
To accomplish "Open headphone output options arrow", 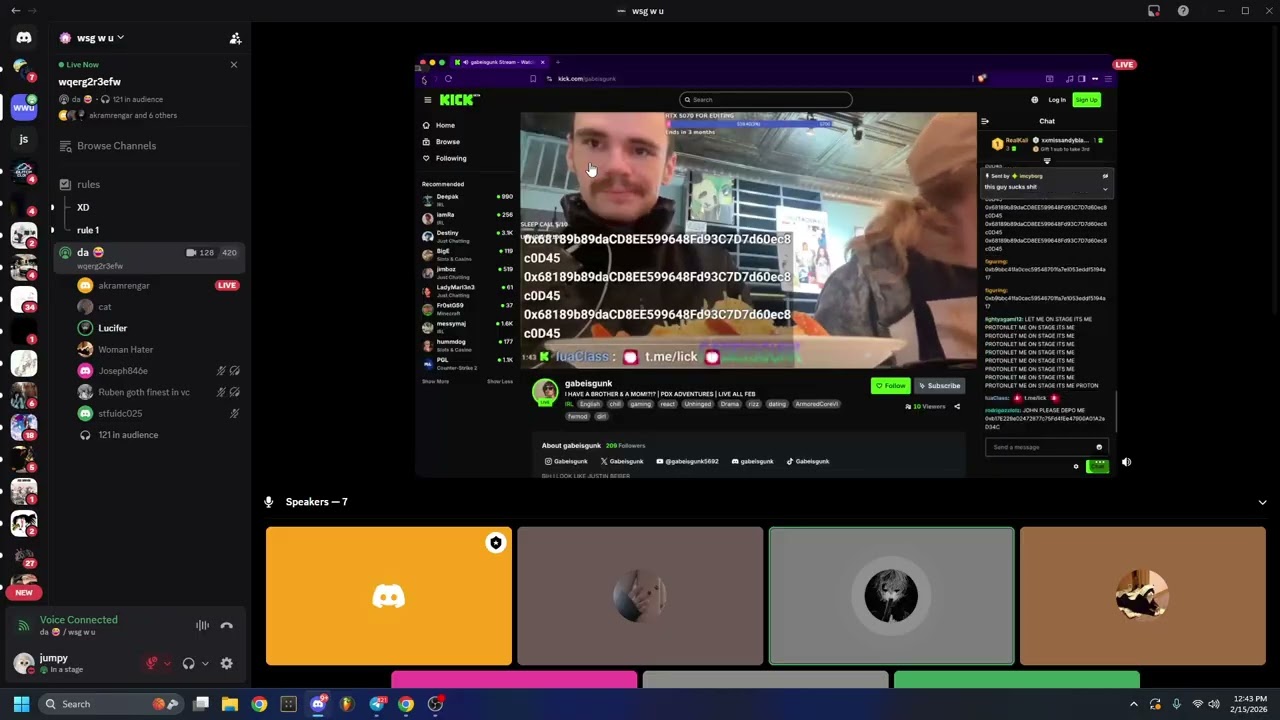I will pos(205,663).
